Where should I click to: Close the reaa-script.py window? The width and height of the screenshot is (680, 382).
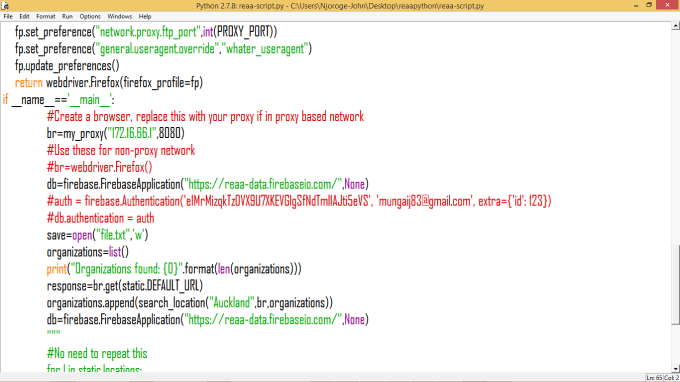click(668, 5)
